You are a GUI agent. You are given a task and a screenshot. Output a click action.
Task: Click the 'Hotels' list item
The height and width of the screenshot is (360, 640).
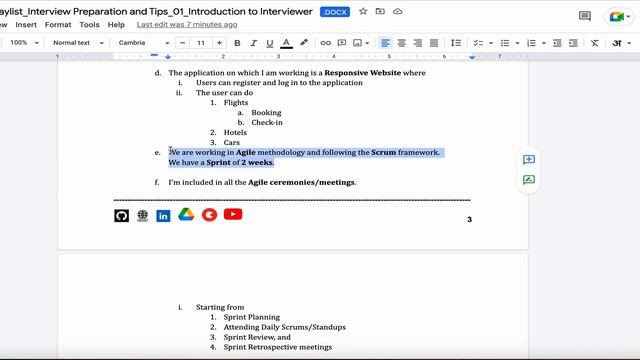[235, 132]
